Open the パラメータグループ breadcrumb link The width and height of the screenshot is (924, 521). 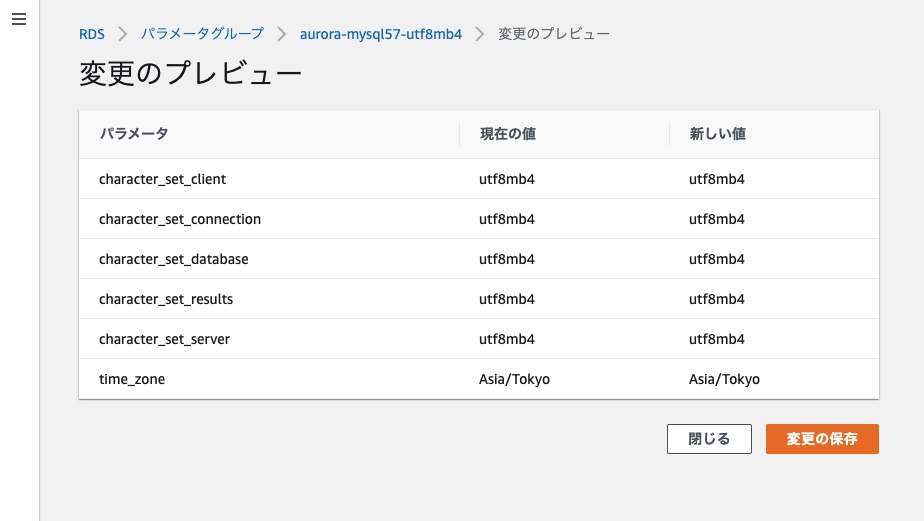click(202, 34)
